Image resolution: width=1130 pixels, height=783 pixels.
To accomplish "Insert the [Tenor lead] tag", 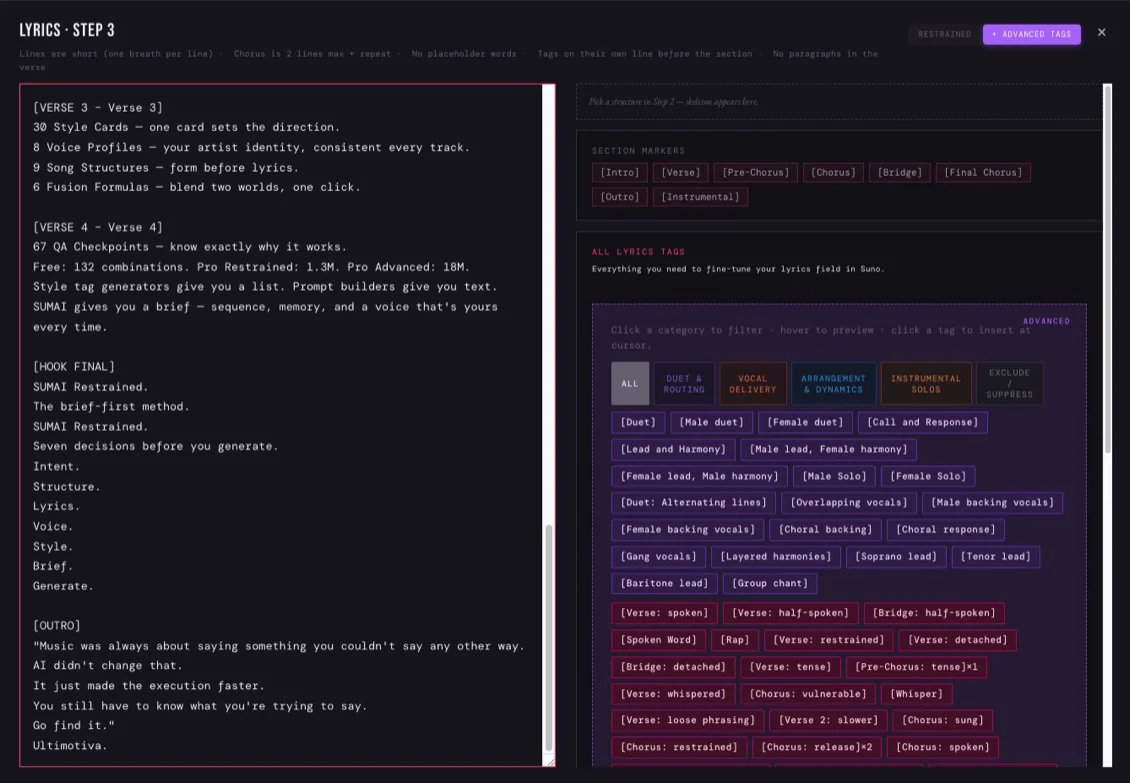I will [x=995, y=557].
